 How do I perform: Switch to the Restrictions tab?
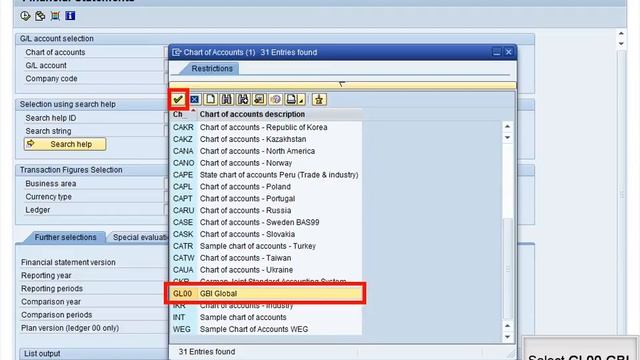(x=212, y=69)
